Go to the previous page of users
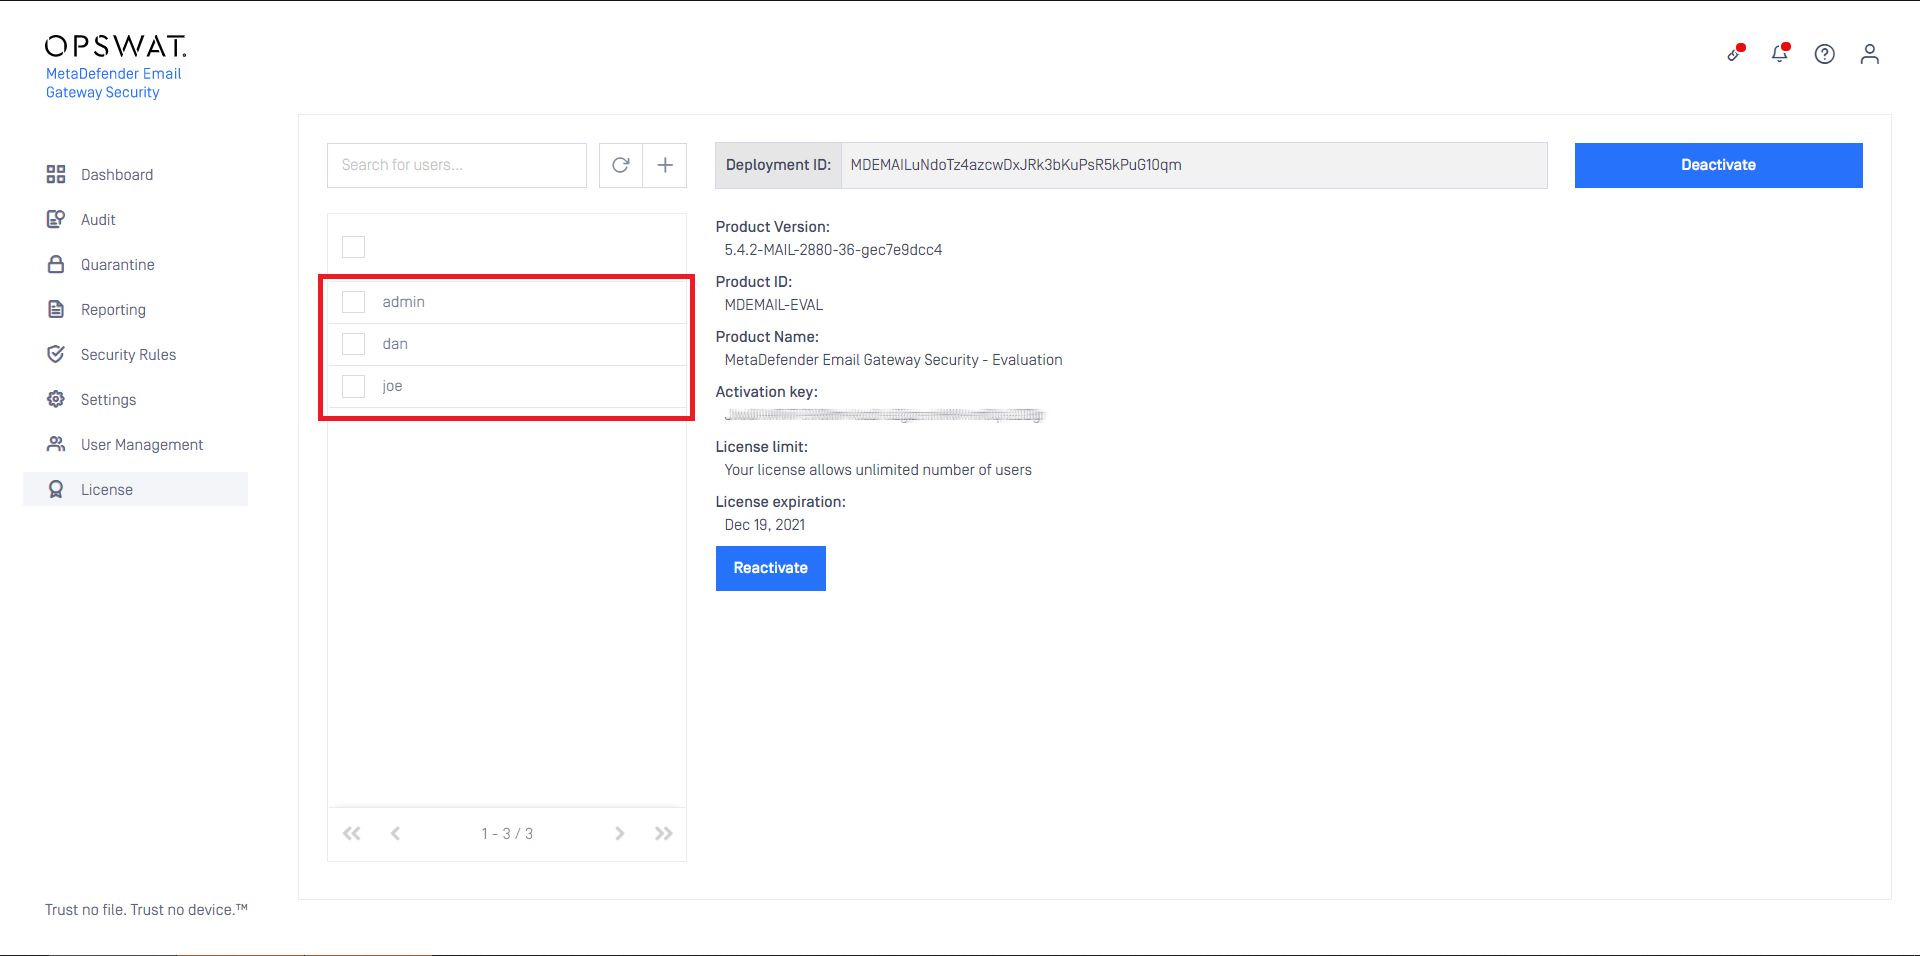This screenshot has height=956, width=1920. (x=396, y=833)
